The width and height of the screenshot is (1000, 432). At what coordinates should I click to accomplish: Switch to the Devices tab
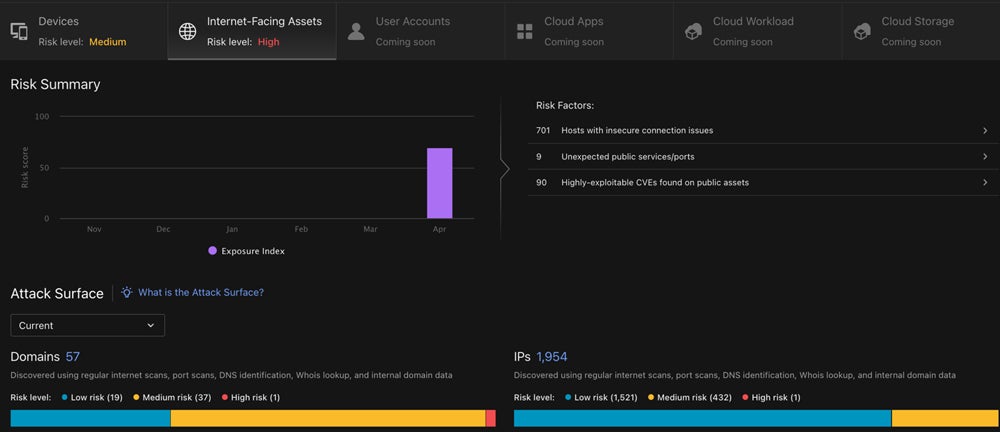[x=84, y=31]
